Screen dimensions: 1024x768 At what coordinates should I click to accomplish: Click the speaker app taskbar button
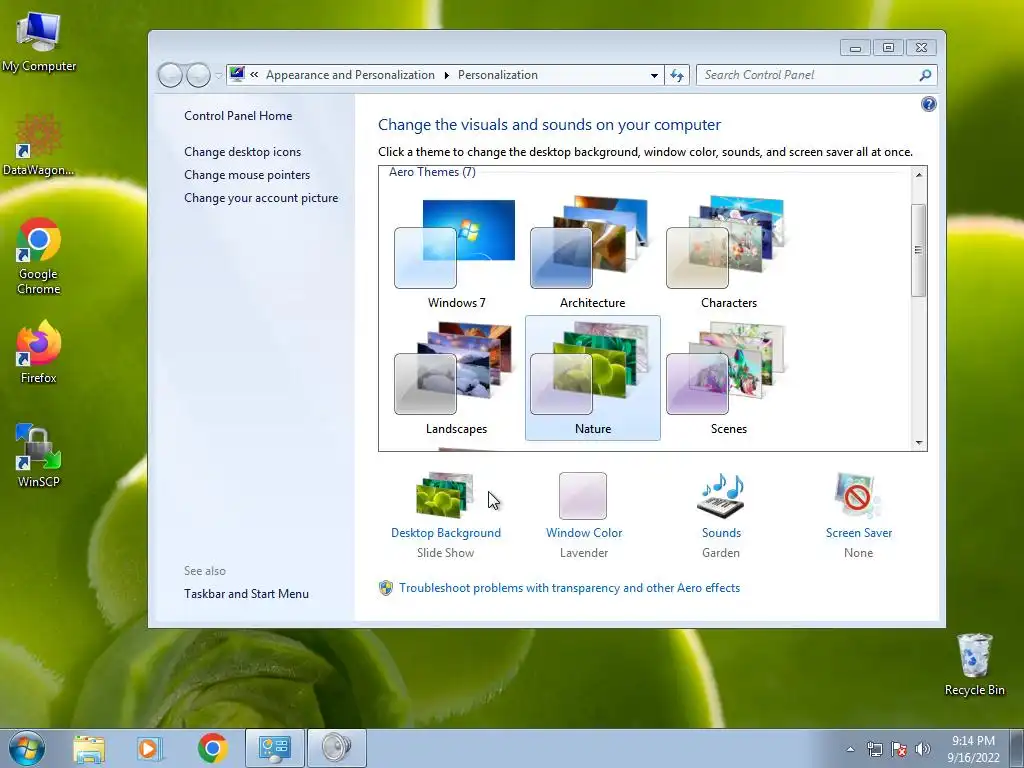336,748
